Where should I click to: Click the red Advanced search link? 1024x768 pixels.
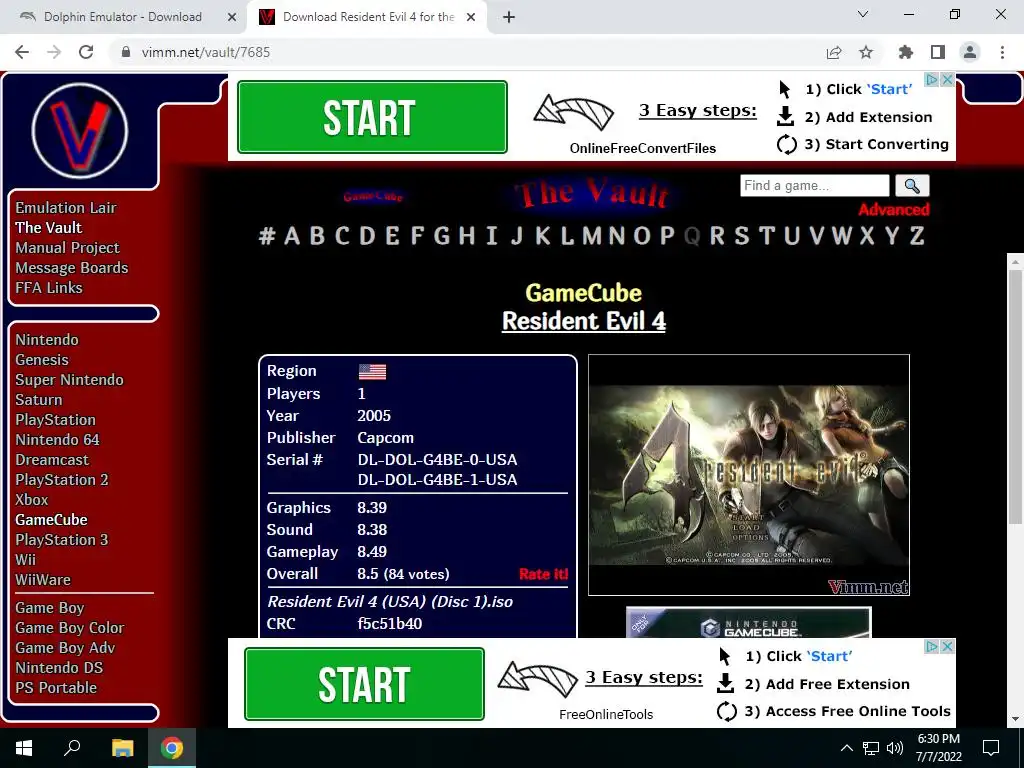coord(893,210)
